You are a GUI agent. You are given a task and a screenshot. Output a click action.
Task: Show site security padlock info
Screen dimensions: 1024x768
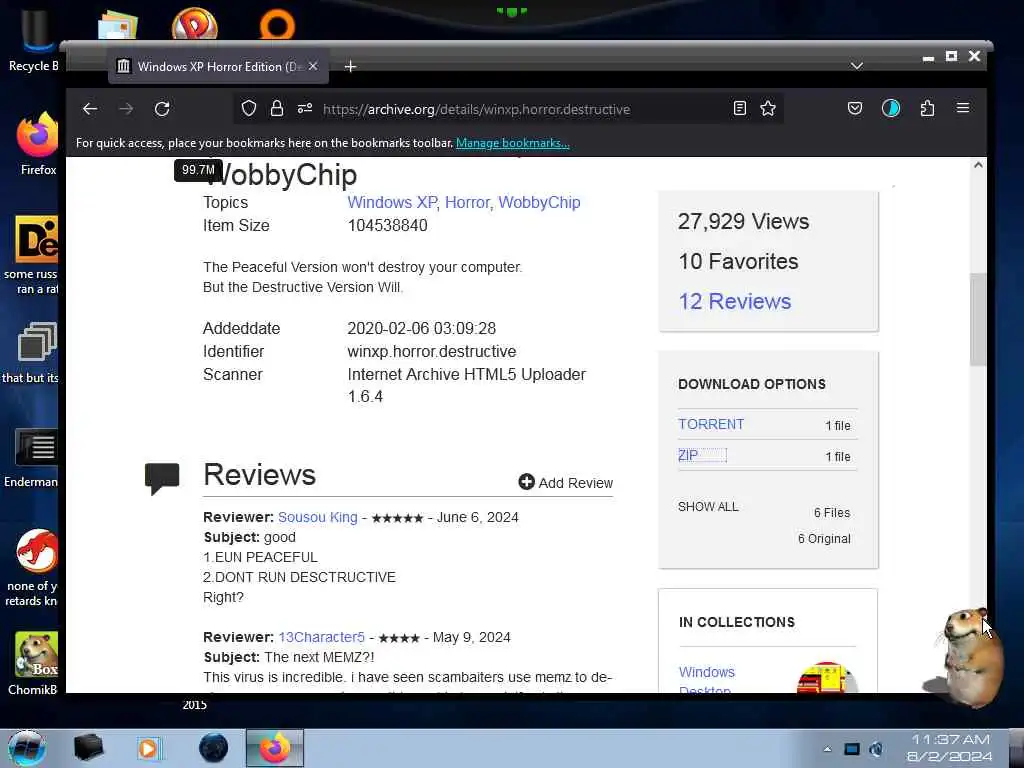tap(277, 108)
